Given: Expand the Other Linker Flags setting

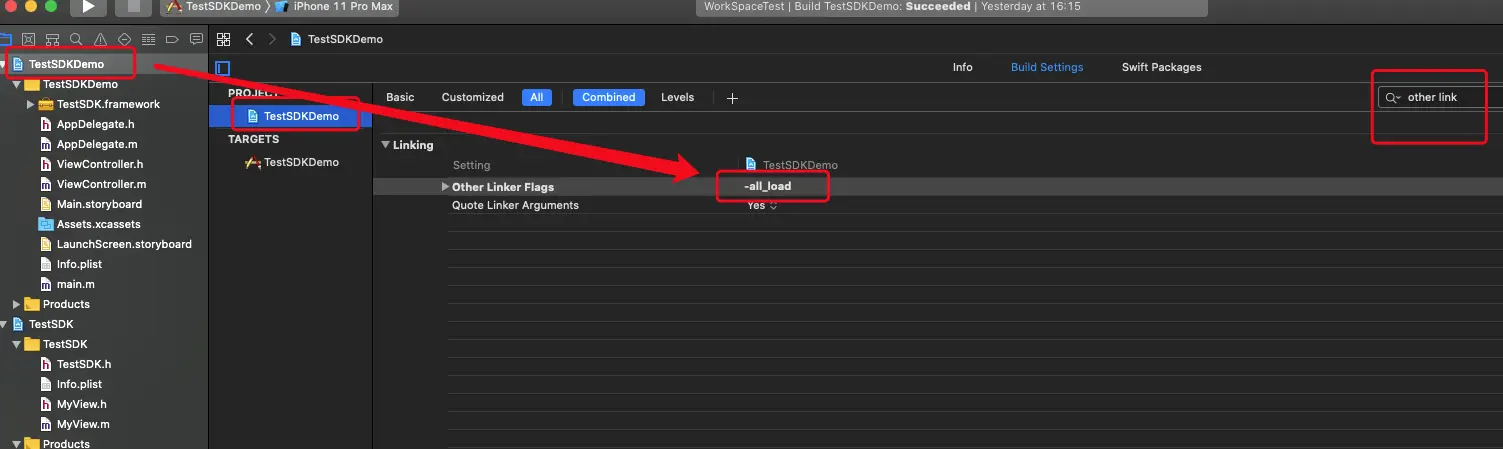Looking at the screenshot, I should click(445, 187).
